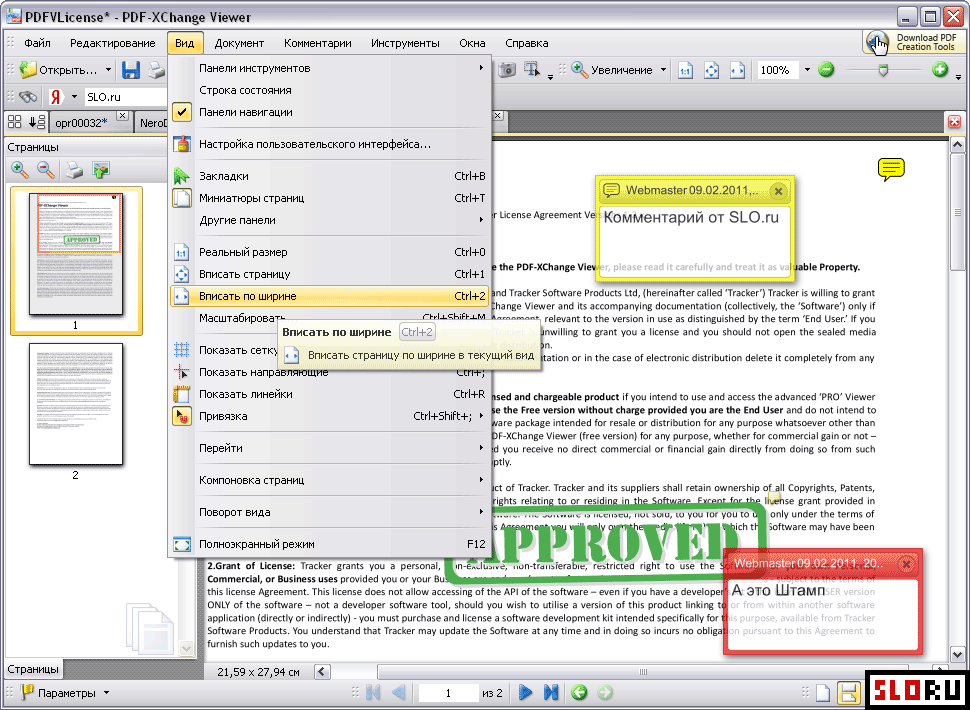Select the Snapshot camera tool
970x710 pixels.
507,69
